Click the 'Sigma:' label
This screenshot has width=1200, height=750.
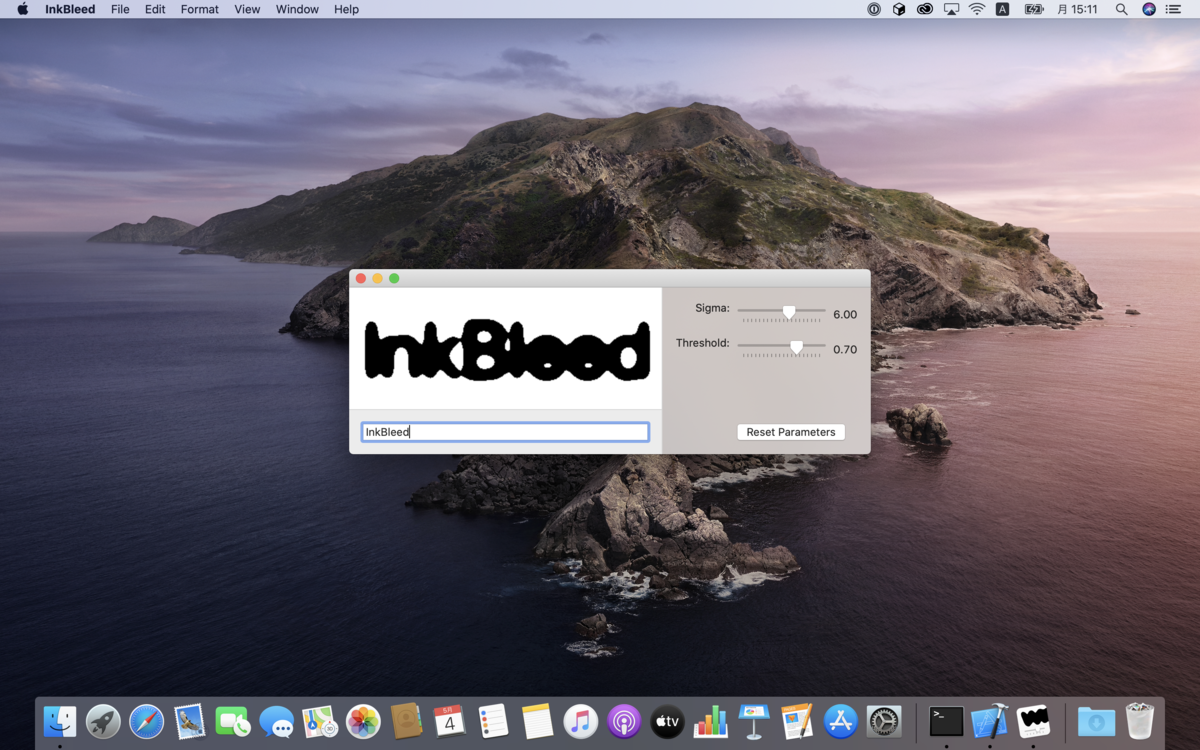[x=713, y=308]
